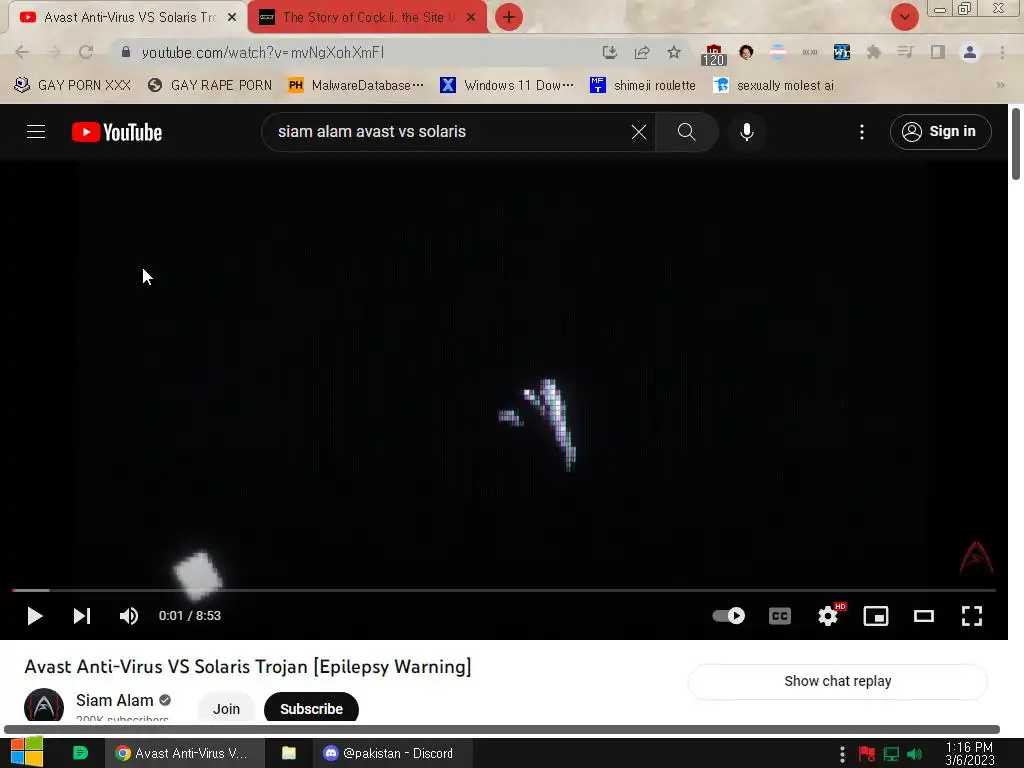Image resolution: width=1024 pixels, height=768 pixels.
Task: Open the Windows Start button
Action: pyautogui.click(x=27, y=752)
